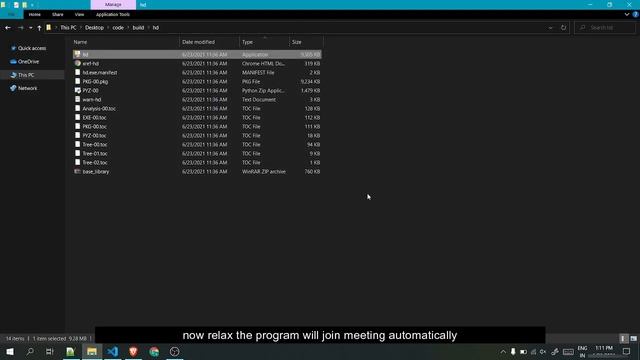Click the warn-hd text document icon
Screen dimensions: 640x360
point(78,99)
